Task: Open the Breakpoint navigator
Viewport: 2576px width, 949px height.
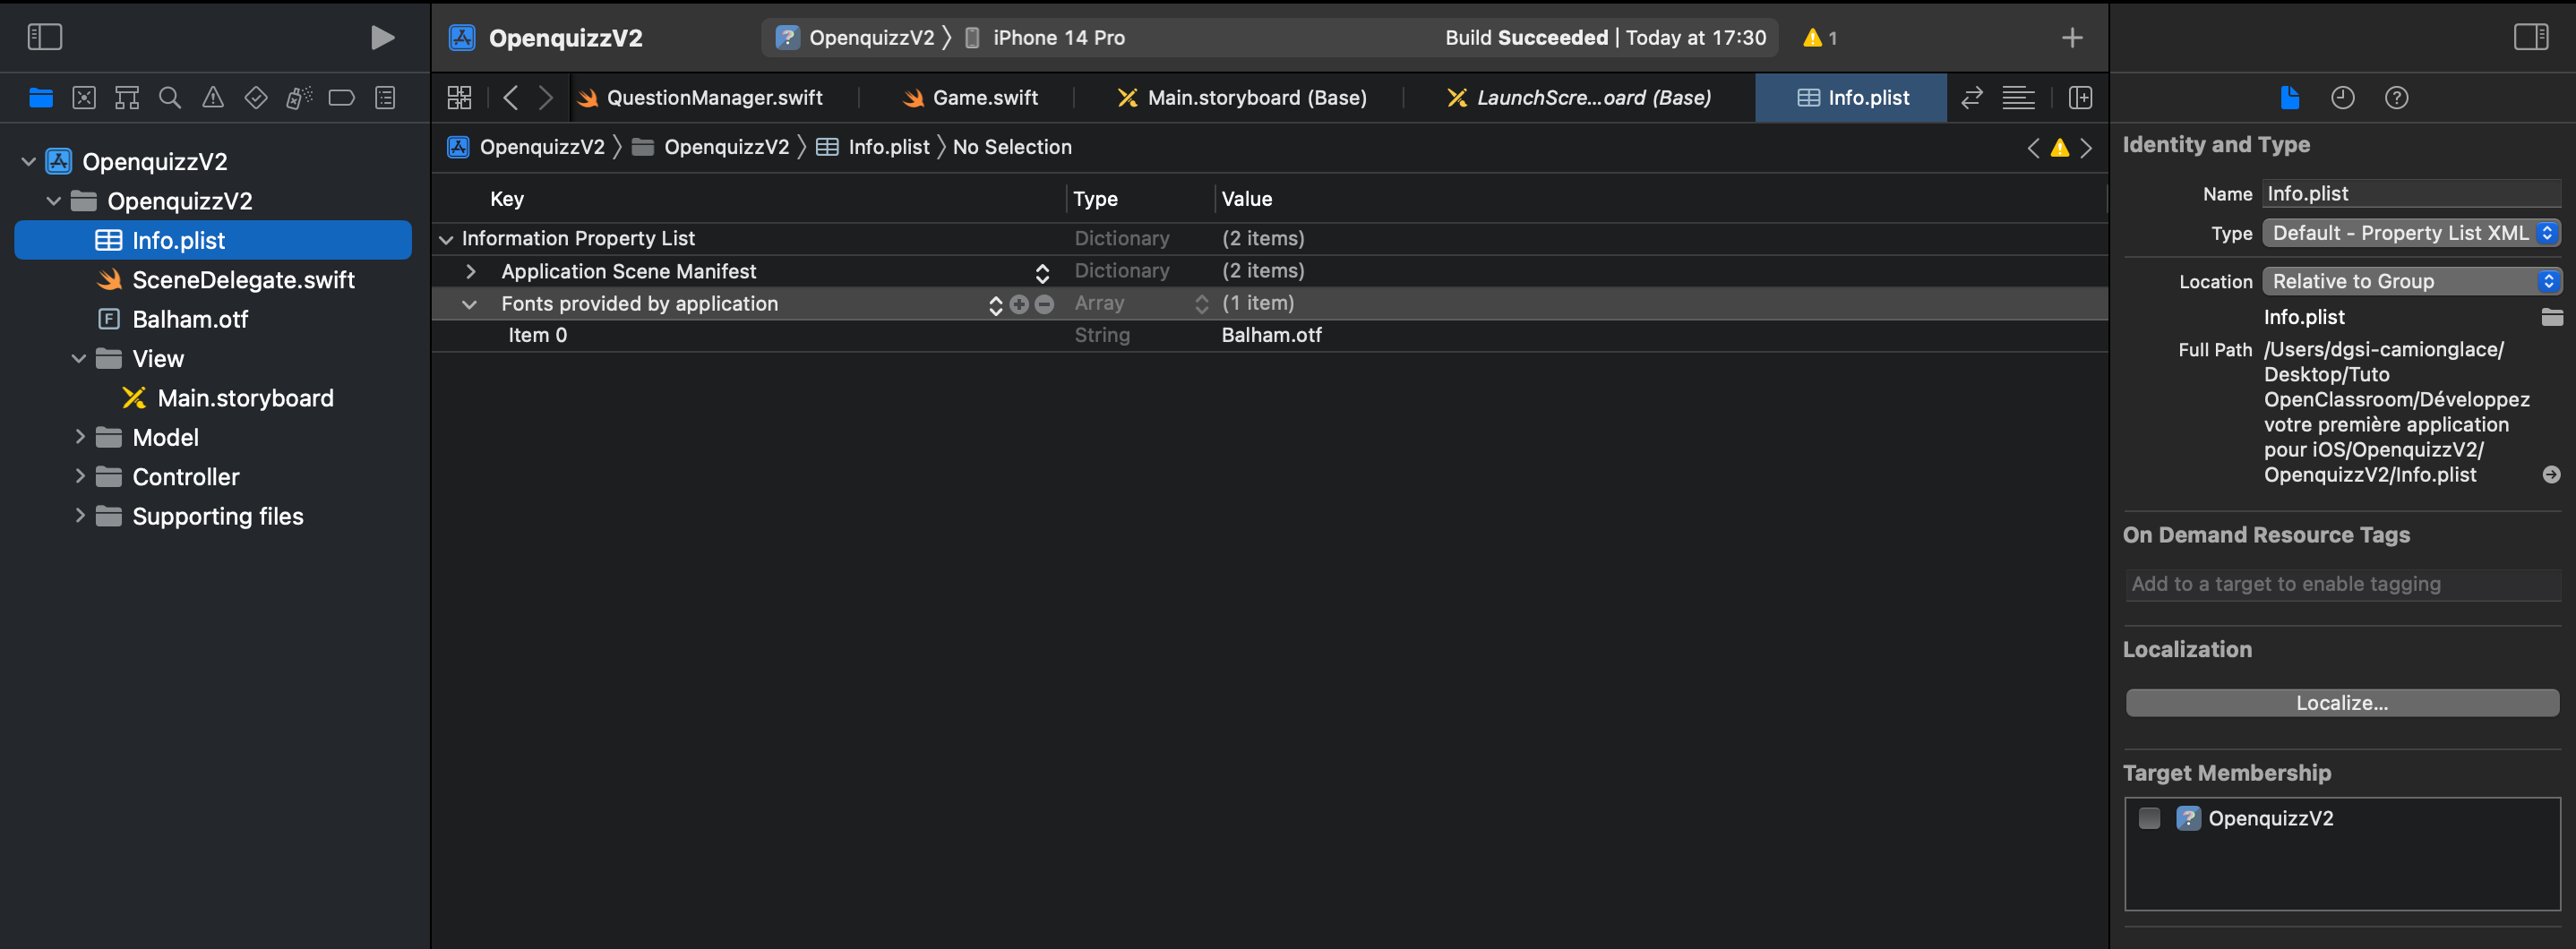Action: pyautogui.click(x=342, y=98)
